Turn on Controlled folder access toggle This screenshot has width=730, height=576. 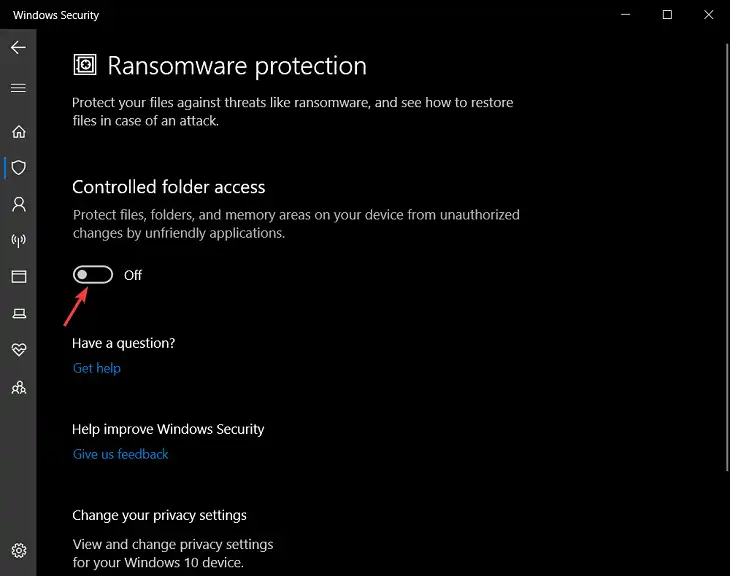click(x=93, y=275)
